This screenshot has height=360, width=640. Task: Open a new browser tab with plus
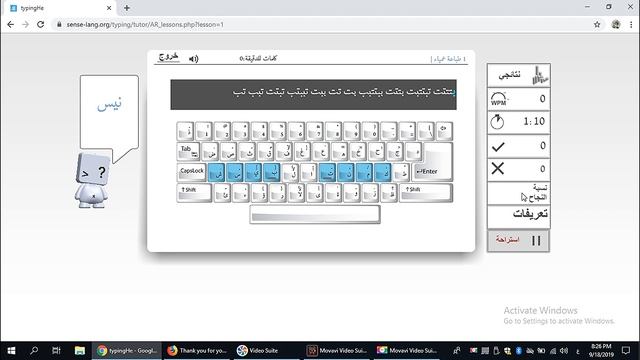pyautogui.click(x=127, y=8)
